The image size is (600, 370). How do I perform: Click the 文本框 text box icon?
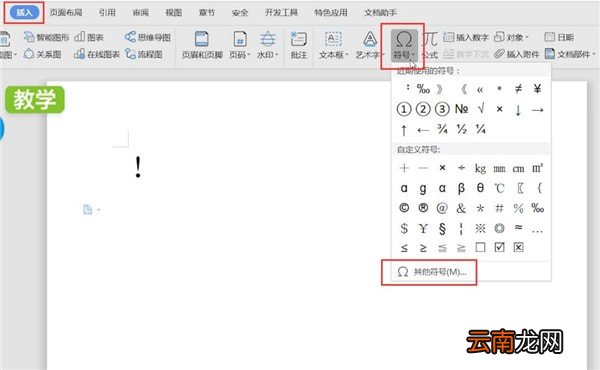[333, 39]
